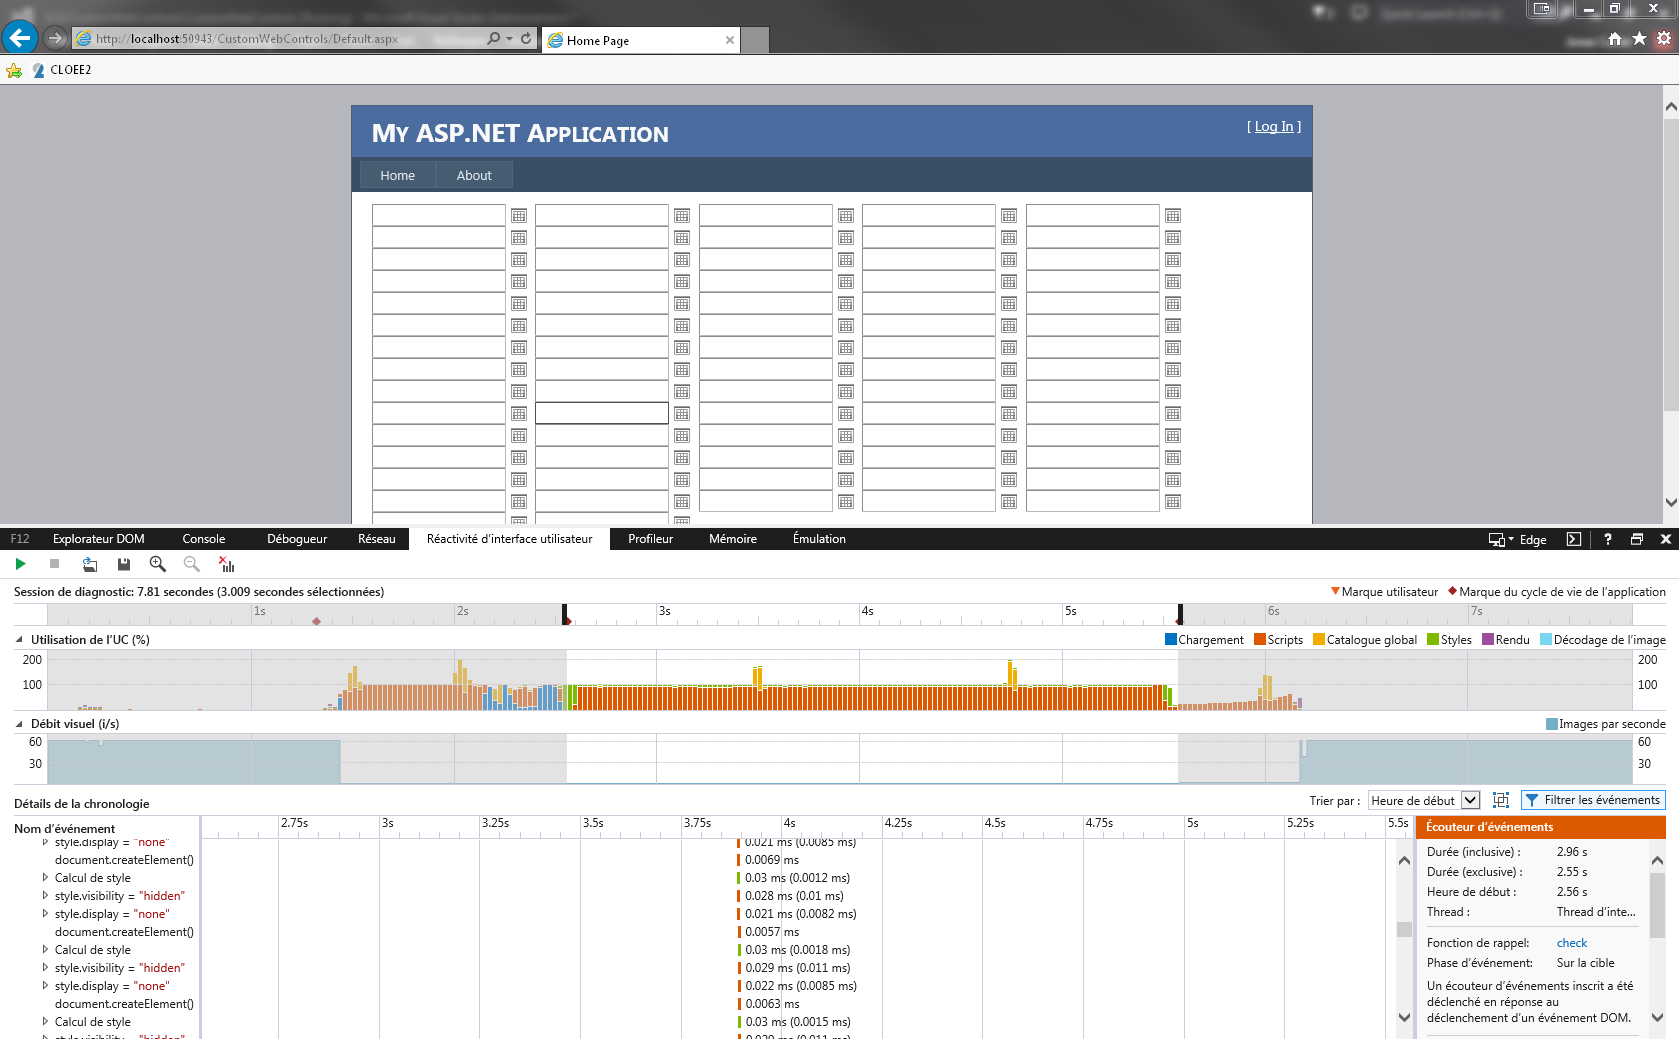Expand the first Calcul de style event
Viewport: 1679px width, 1049px height.
point(45,878)
